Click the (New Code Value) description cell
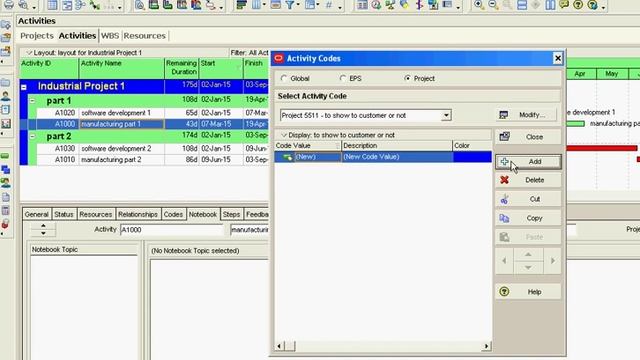Screen dimensions: 640x360 pos(397,157)
